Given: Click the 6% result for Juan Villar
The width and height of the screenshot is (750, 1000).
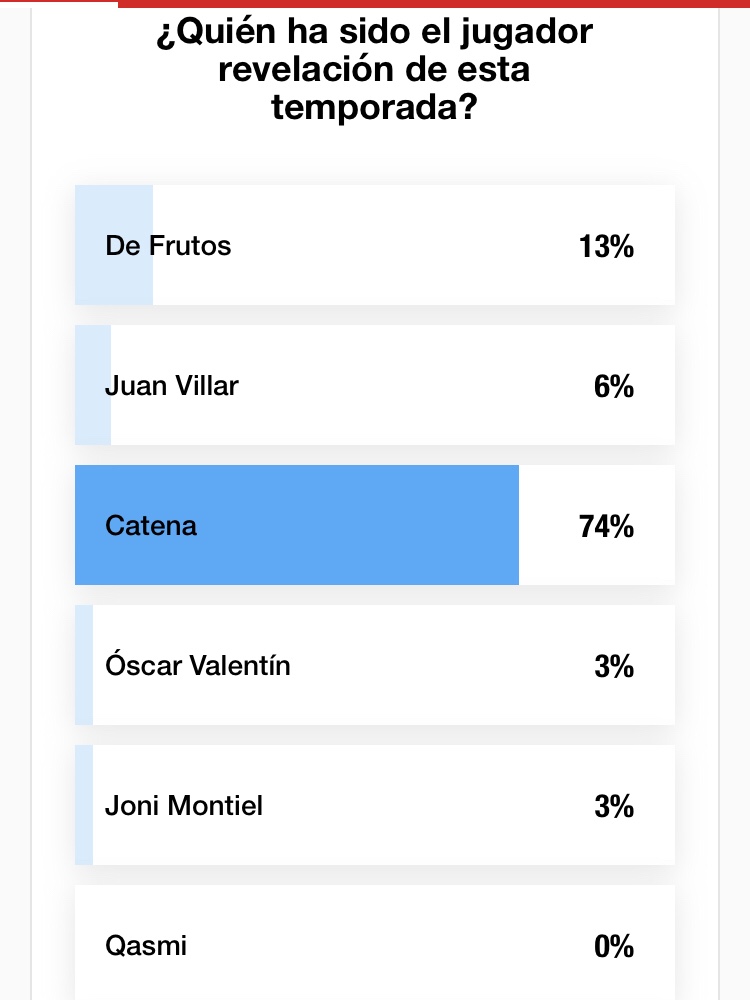Looking at the screenshot, I should [613, 386].
